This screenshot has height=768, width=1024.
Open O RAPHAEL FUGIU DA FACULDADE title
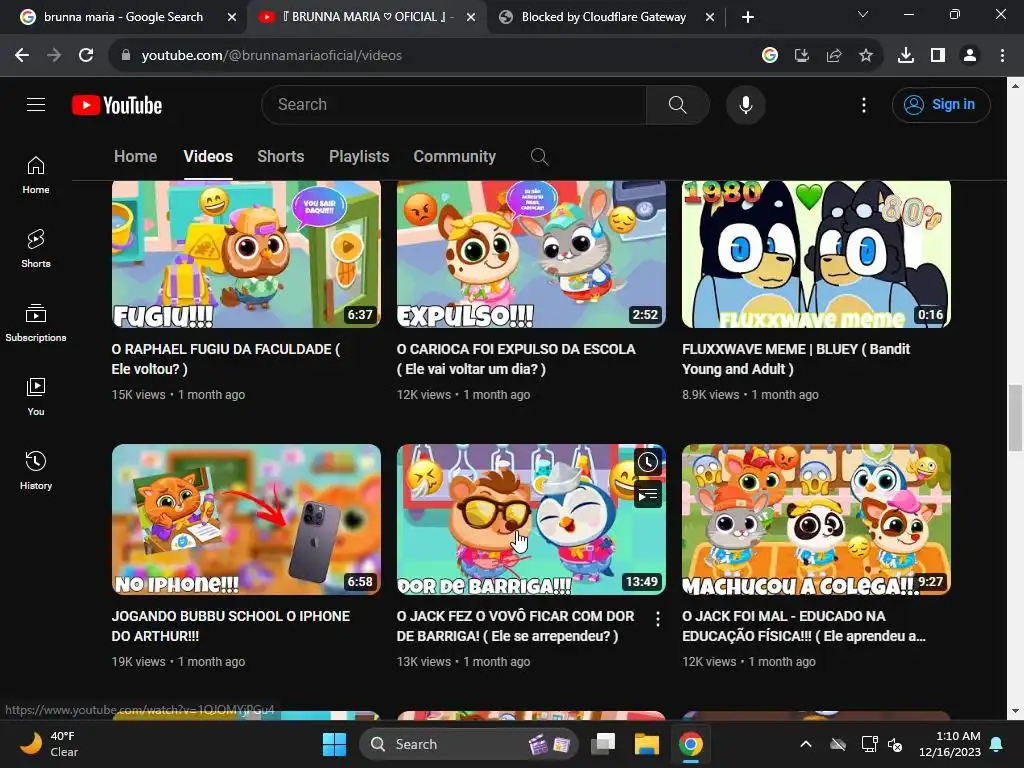pyautogui.click(x=225, y=359)
